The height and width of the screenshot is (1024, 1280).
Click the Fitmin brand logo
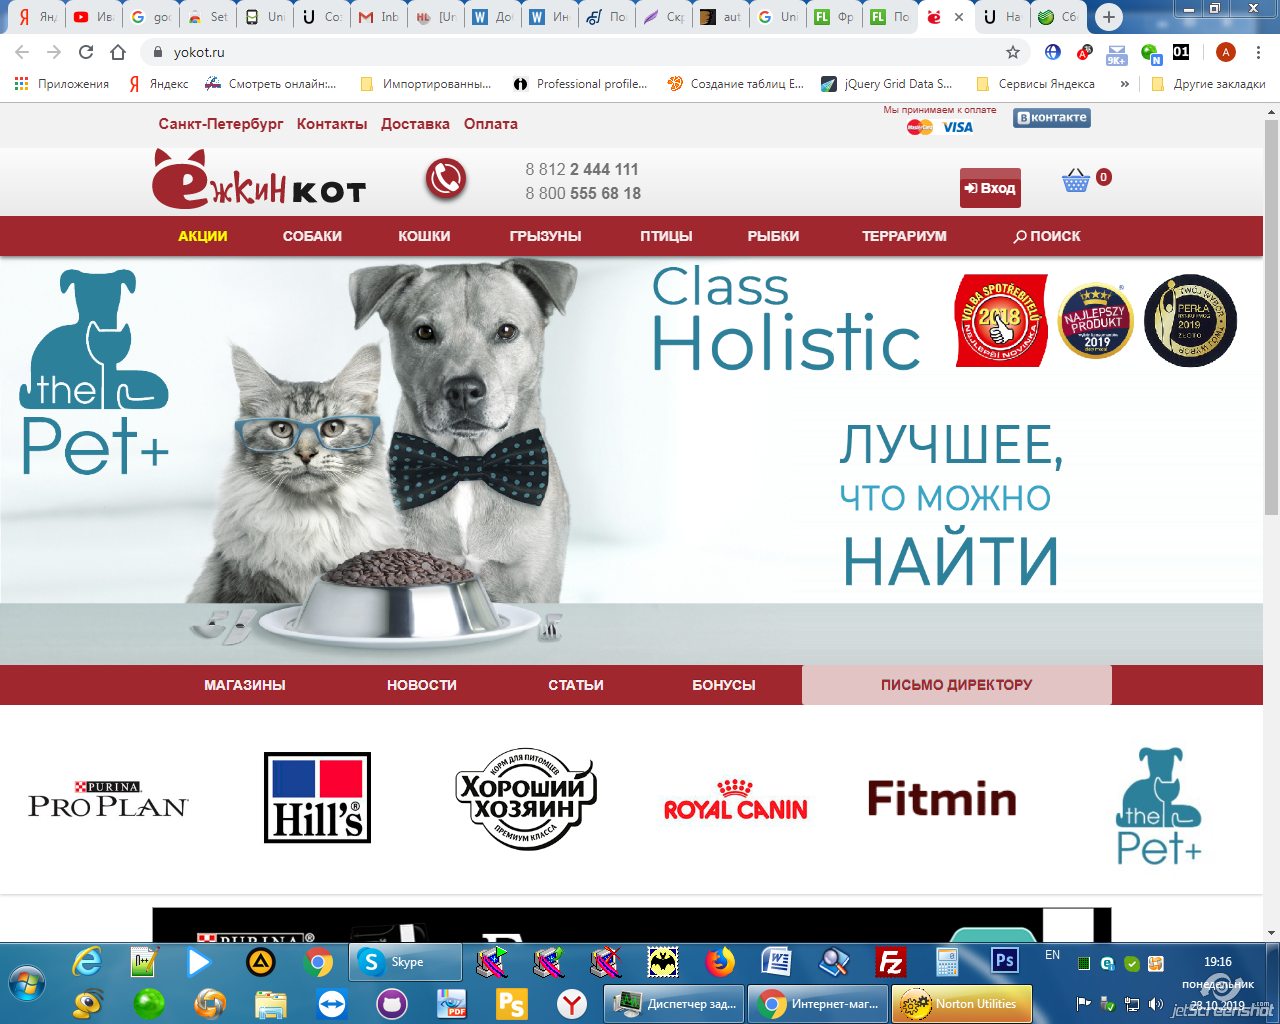[x=942, y=799]
